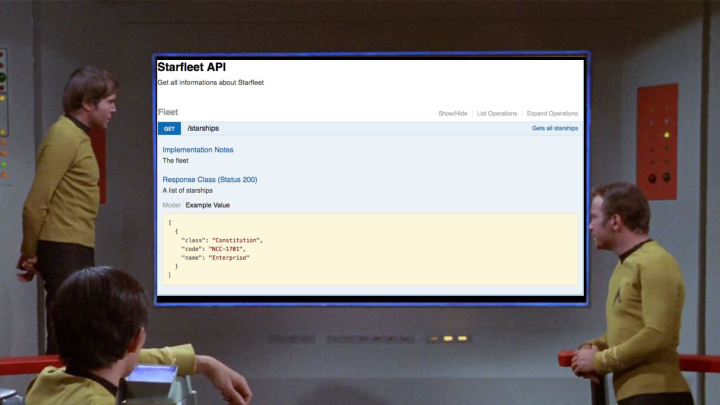
Task: Click the Fleet section heading
Action: tap(168, 113)
